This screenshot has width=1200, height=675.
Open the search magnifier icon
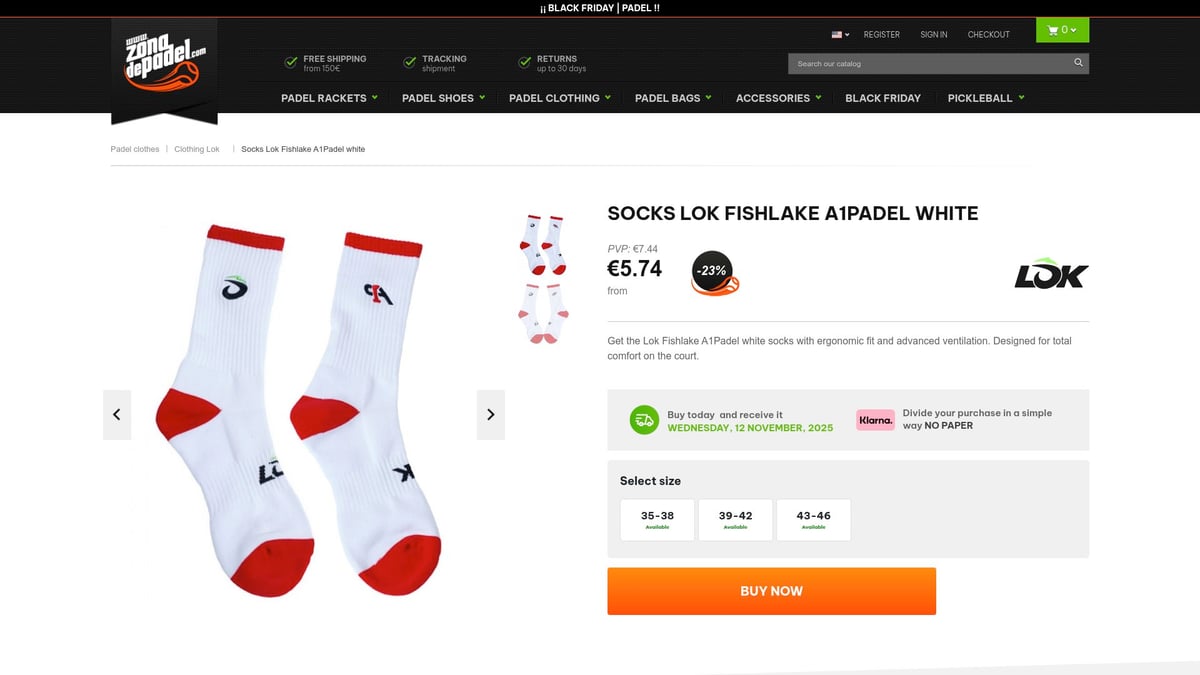(x=1078, y=62)
